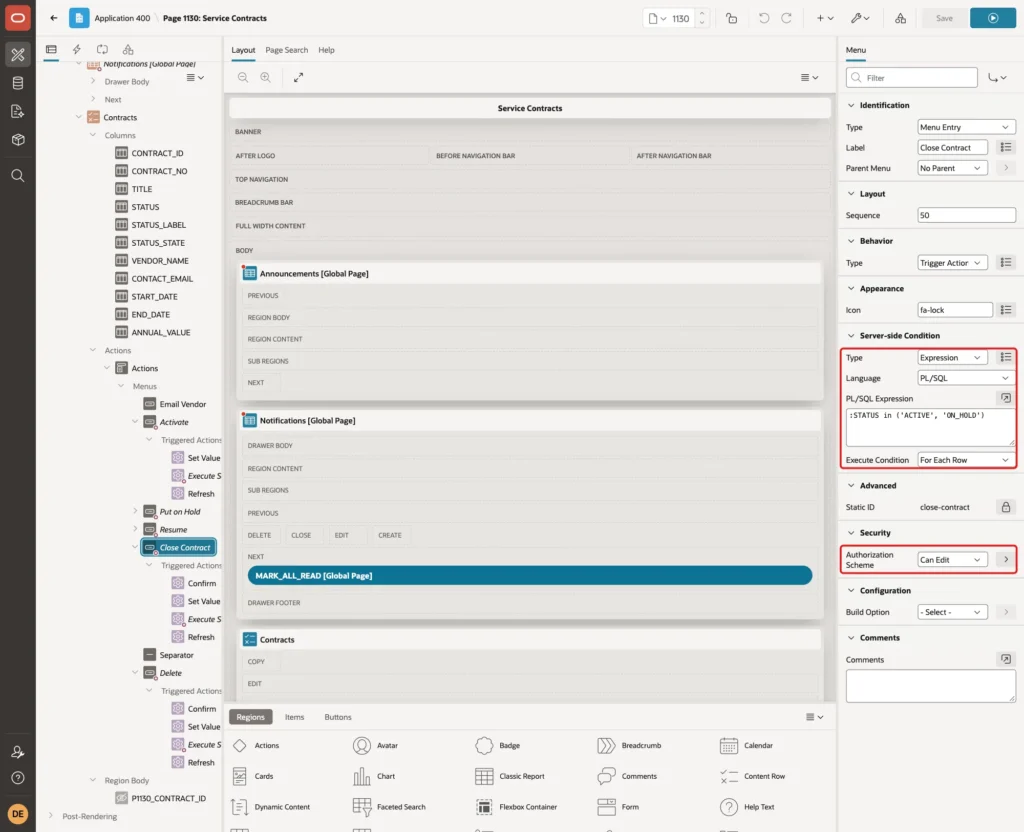Click the Sequence field with 50
This screenshot has width=1024, height=832.
click(966, 216)
